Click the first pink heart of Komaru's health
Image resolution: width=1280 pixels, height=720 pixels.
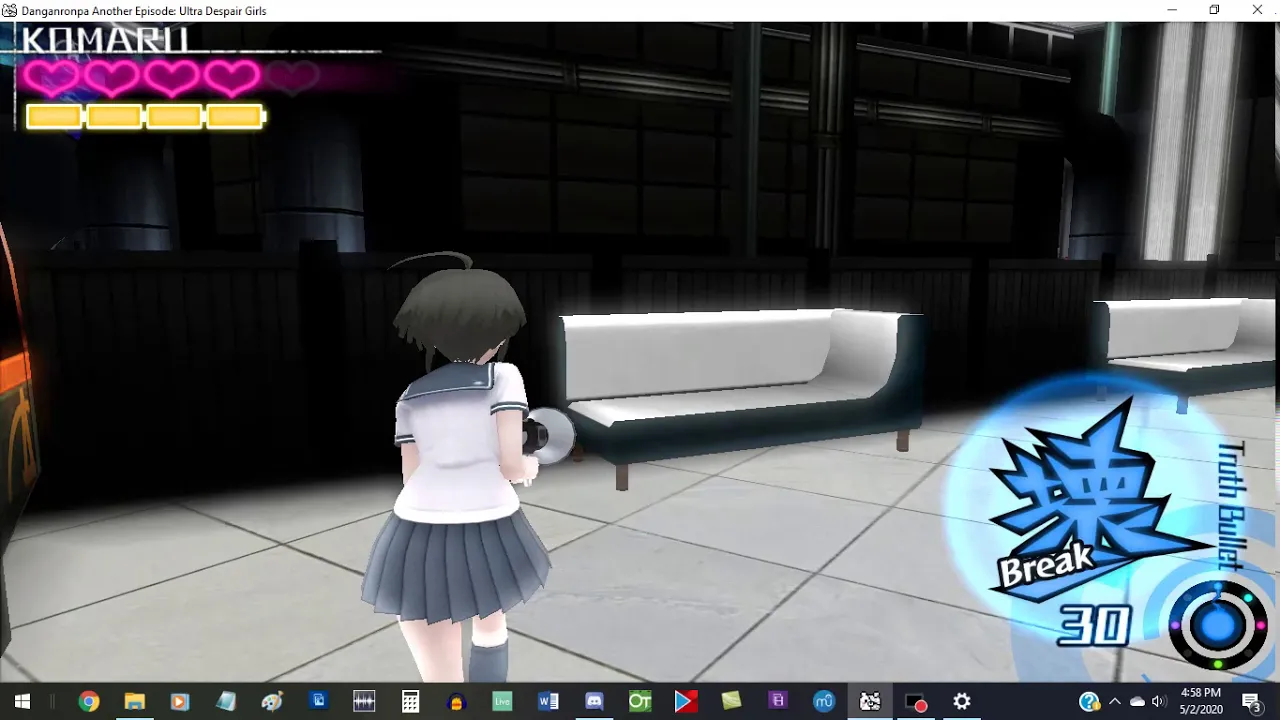point(51,77)
